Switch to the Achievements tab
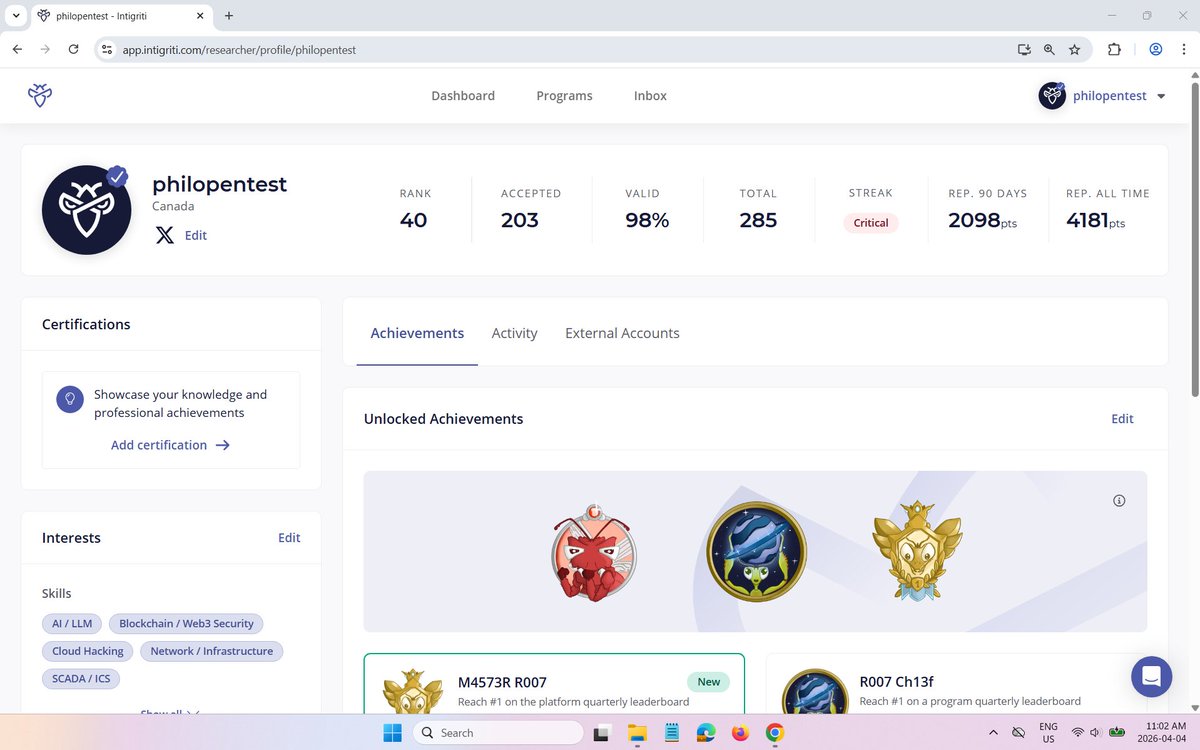Viewport: 1200px width, 750px height. (x=417, y=333)
